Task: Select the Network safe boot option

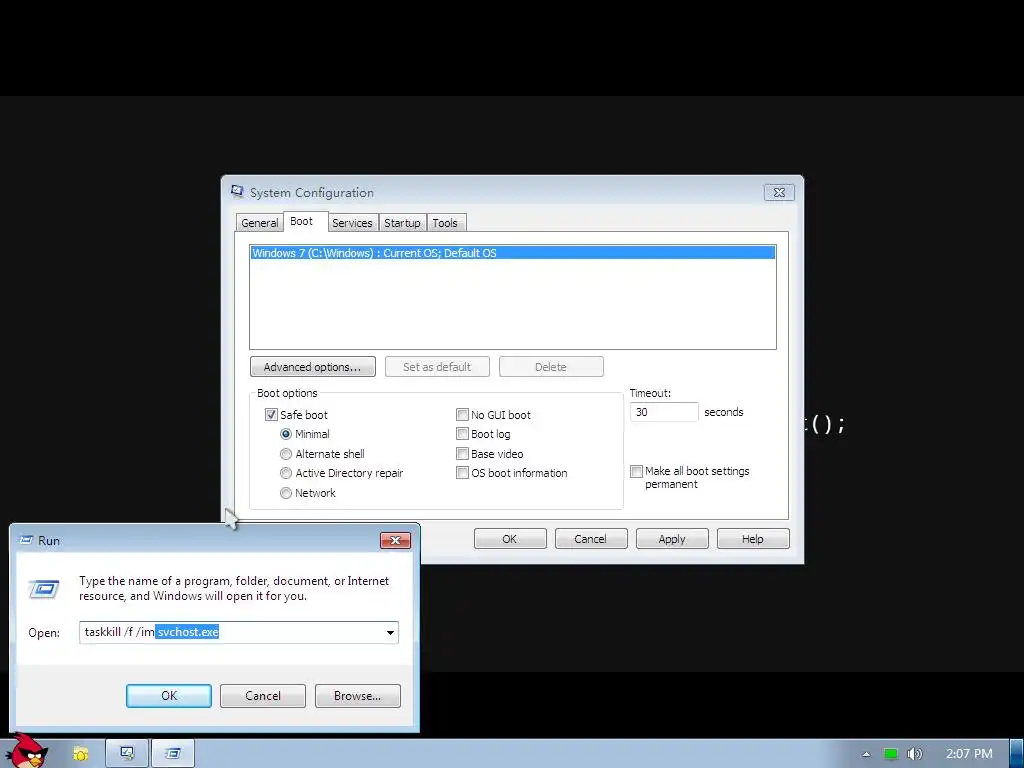Action: pos(285,493)
